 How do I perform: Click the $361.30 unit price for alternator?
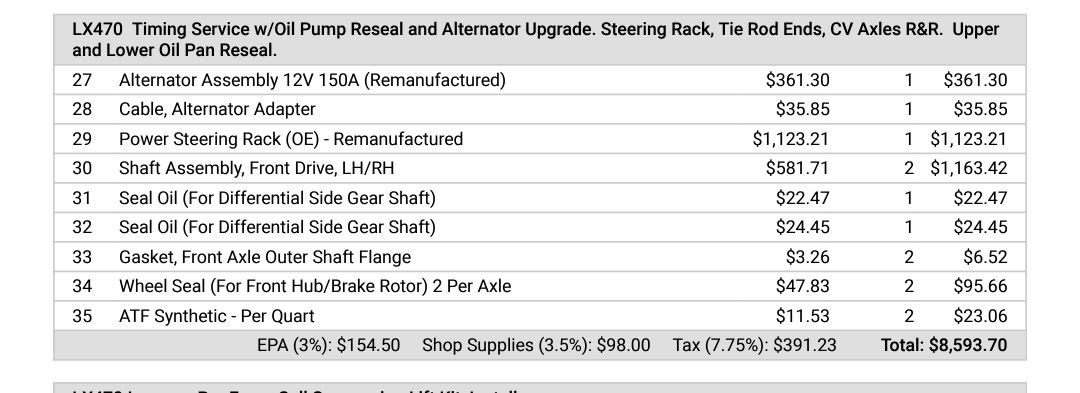tap(798, 81)
